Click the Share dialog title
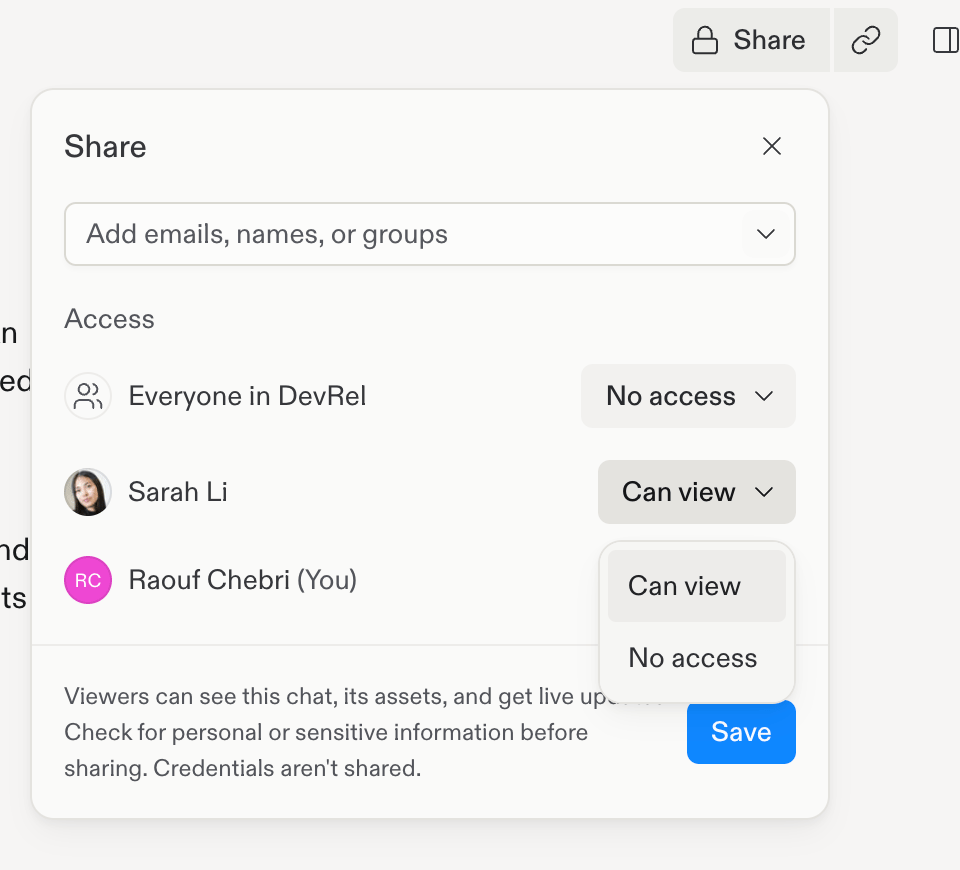Image resolution: width=960 pixels, height=870 pixels. click(x=105, y=146)
